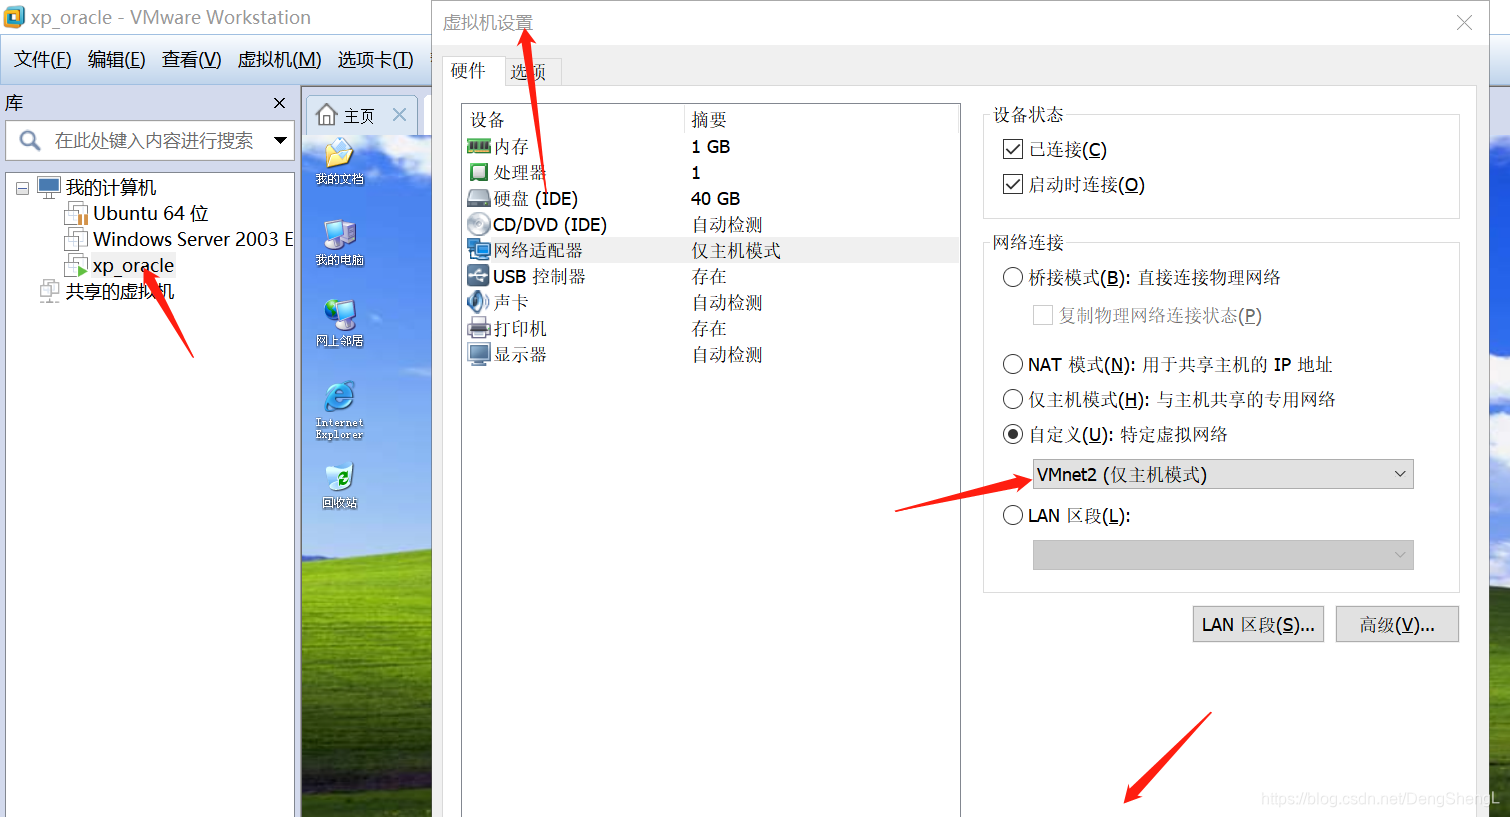Select the CD/DVD (IDE) device icon
Viewport: 1510px width, 817px height.
tap(479, 224)
